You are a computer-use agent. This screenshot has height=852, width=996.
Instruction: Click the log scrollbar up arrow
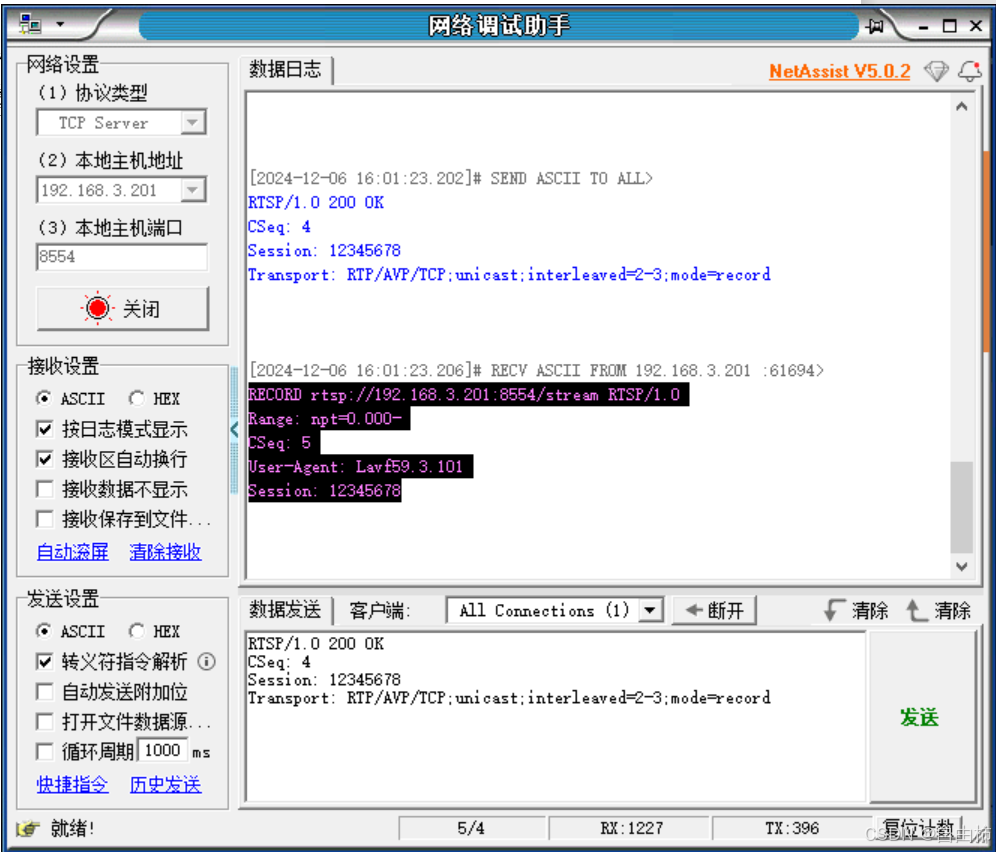pos(962,107)
